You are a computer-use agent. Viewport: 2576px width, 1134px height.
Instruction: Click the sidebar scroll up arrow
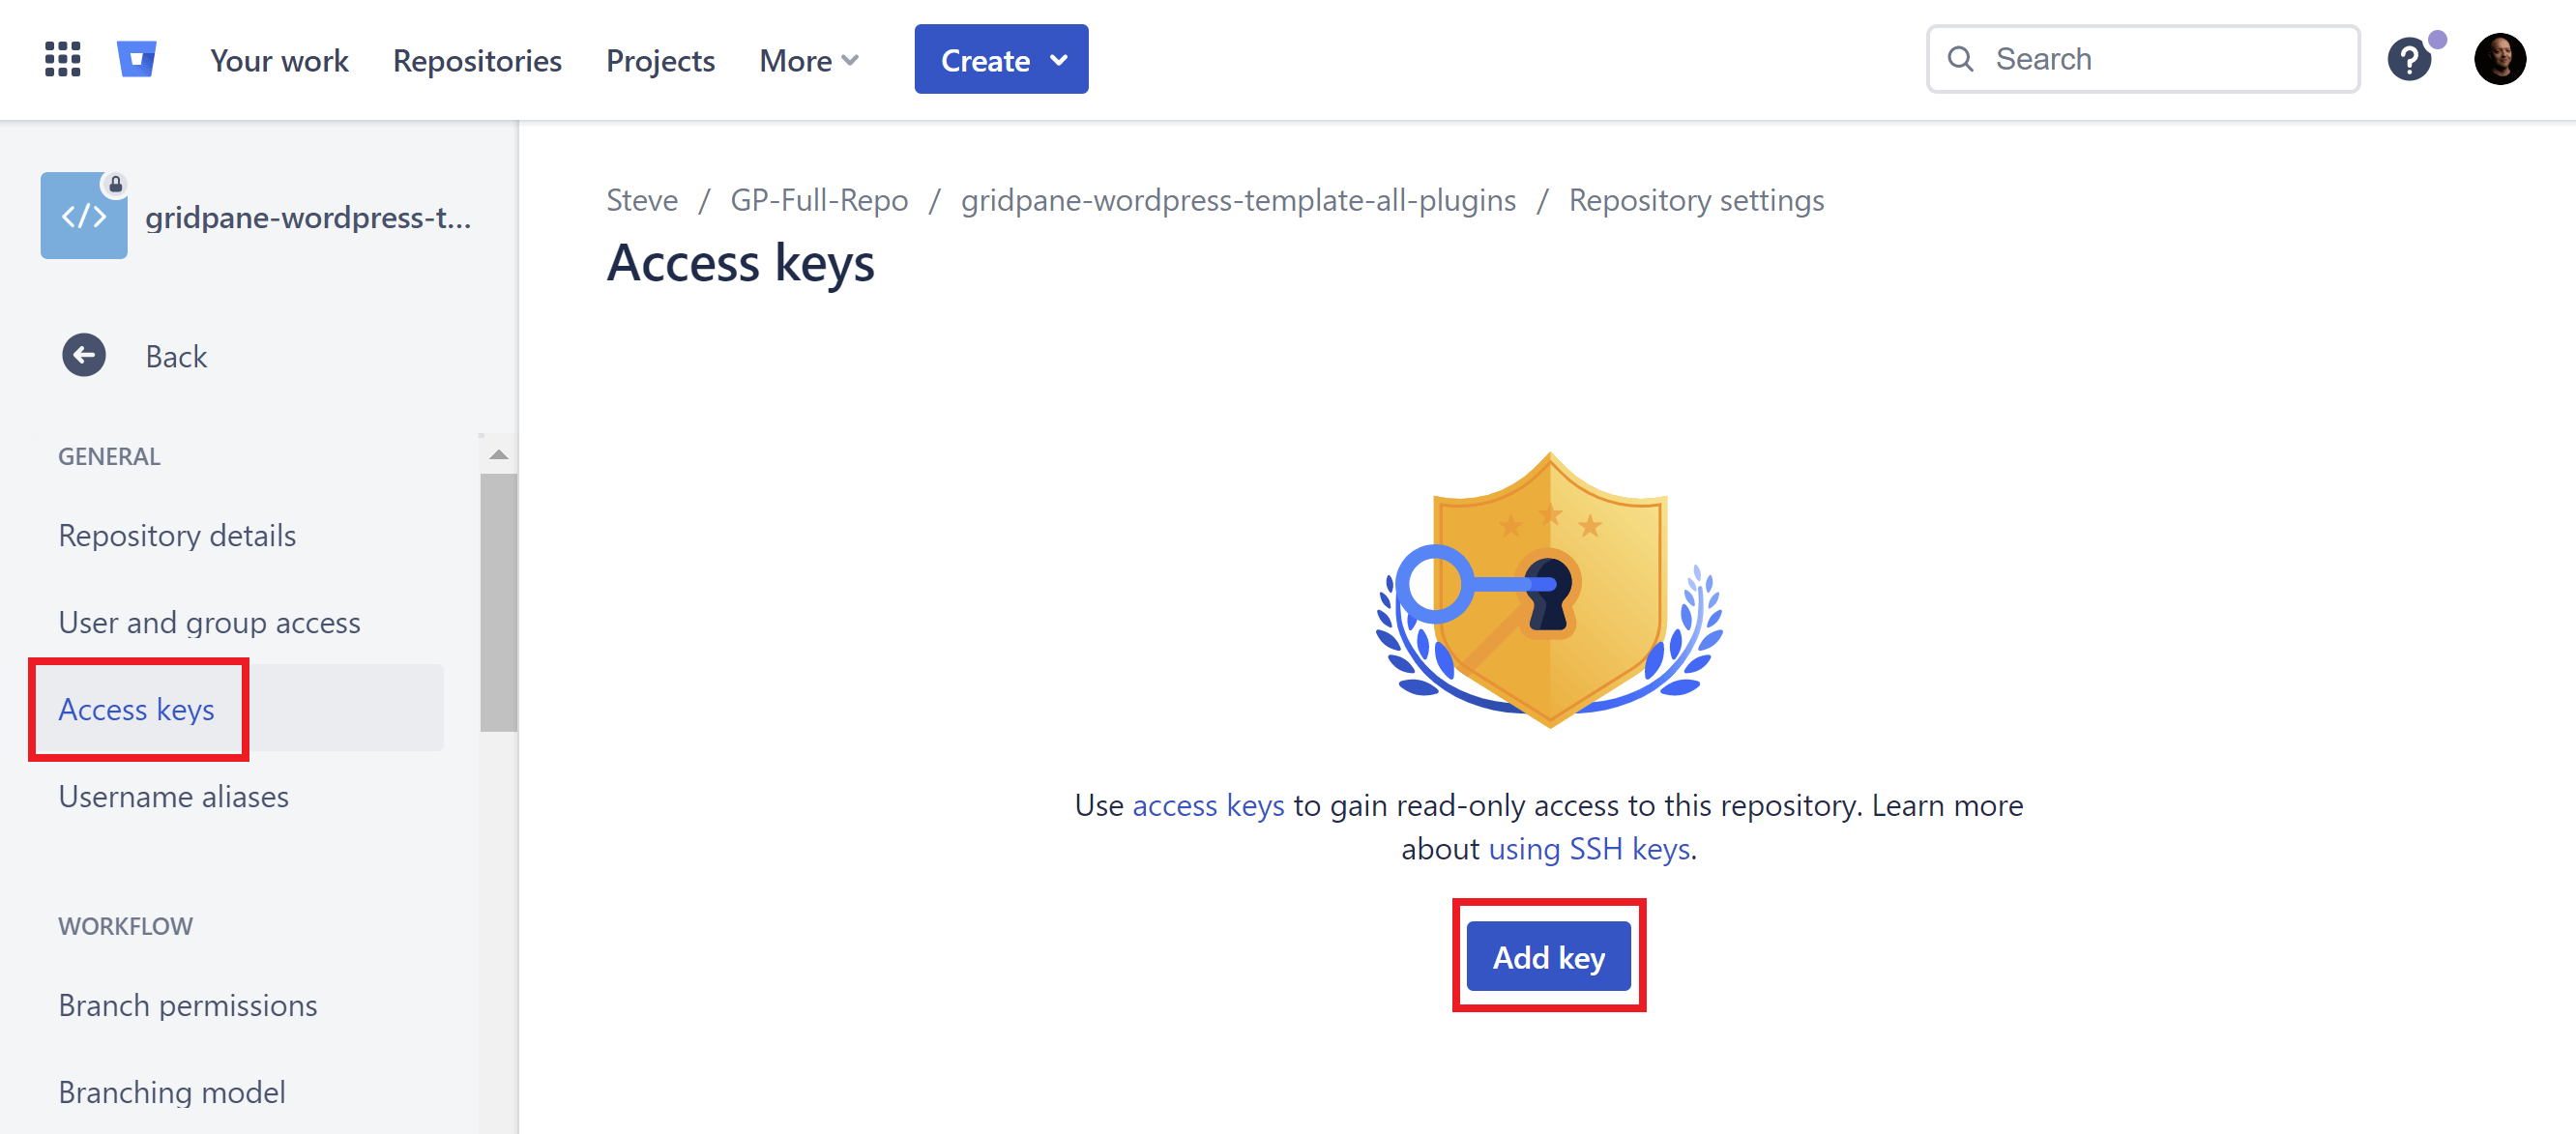point(498,455)
